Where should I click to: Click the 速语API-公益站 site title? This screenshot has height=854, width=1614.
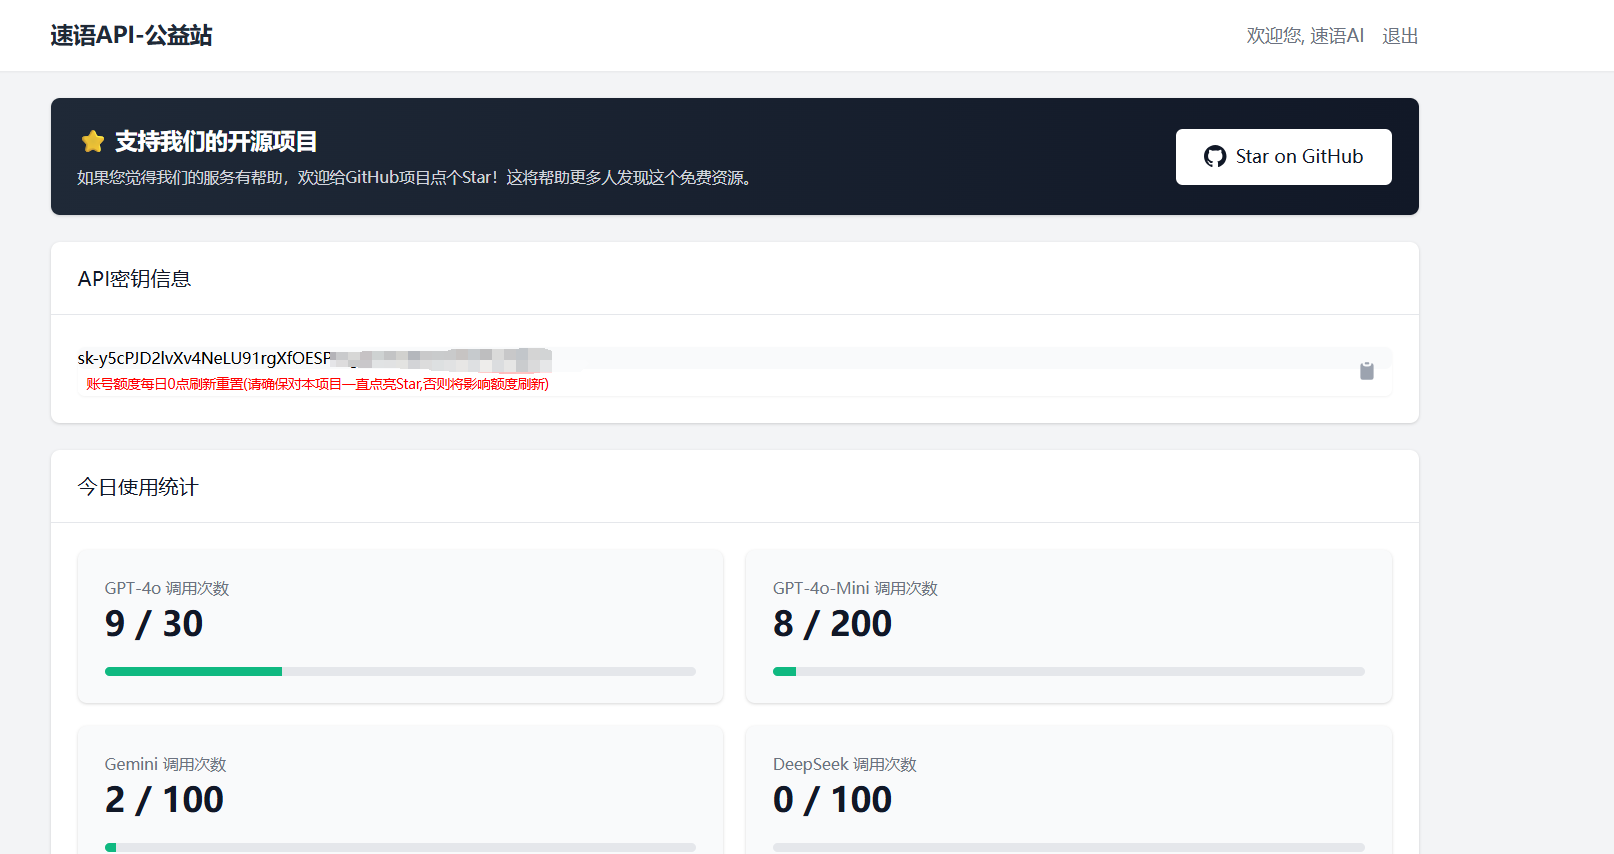click(131, 36)
